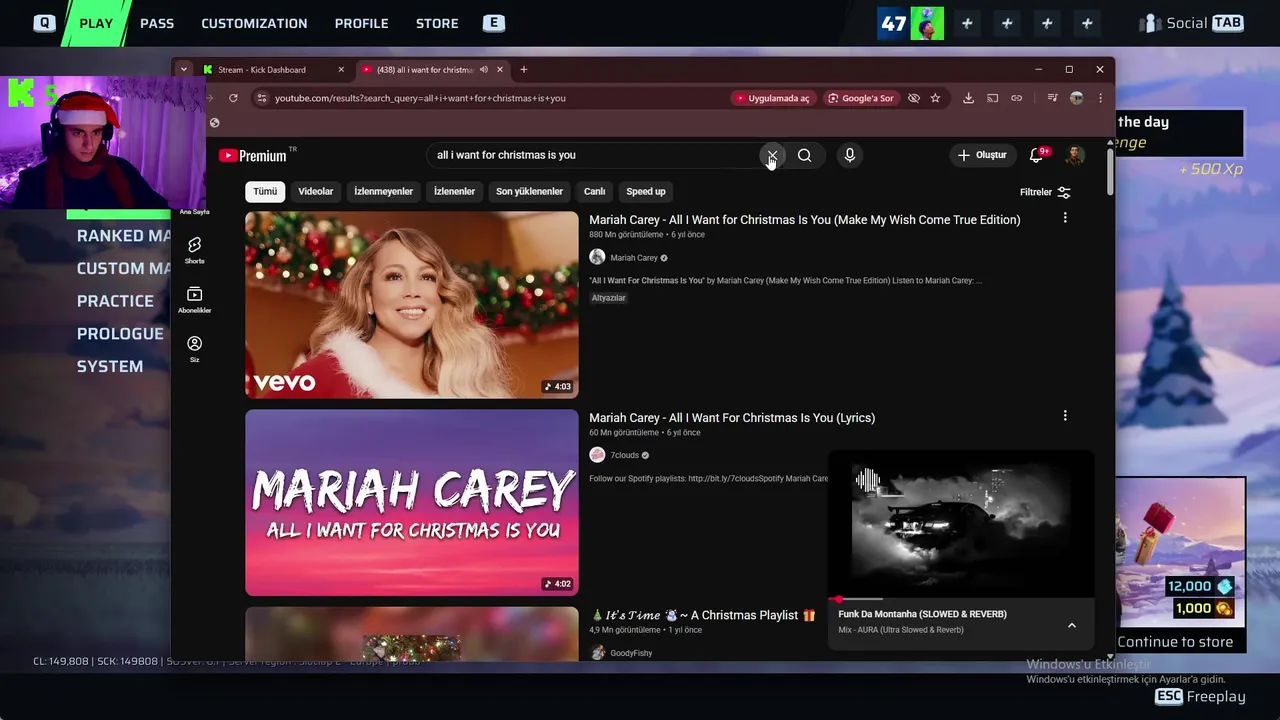Expand the miniplayer with chevron
This screenshot has width=1280, height=720.
(1071, 625)
